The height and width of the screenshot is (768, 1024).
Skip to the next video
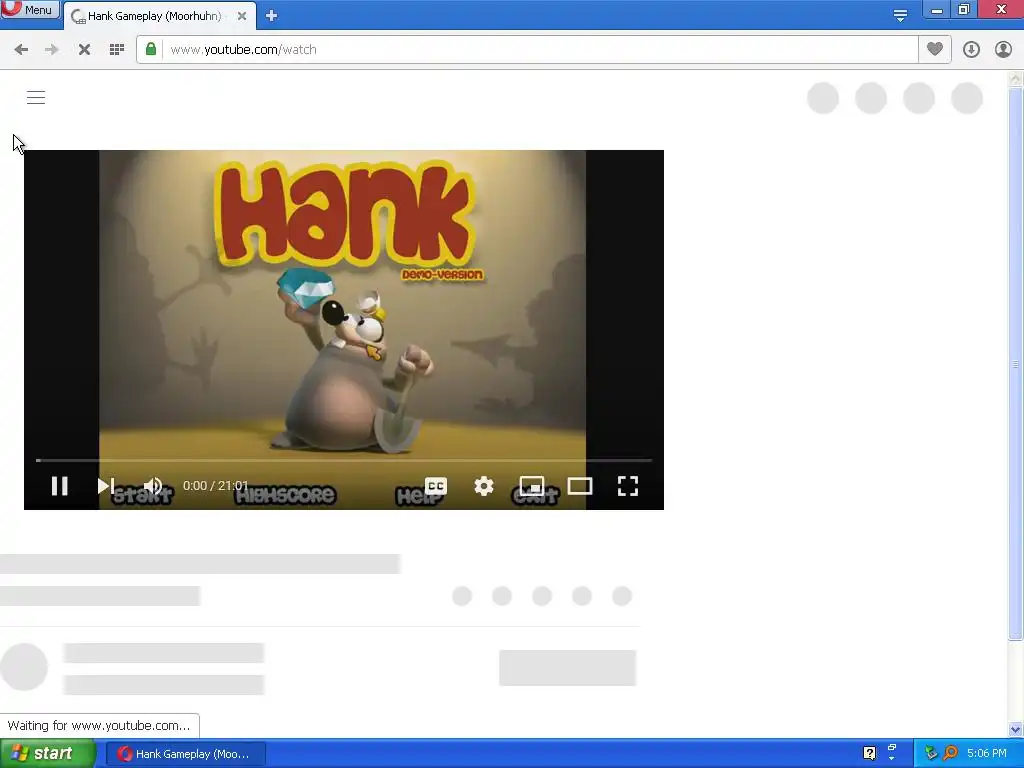tap(106, 486)
